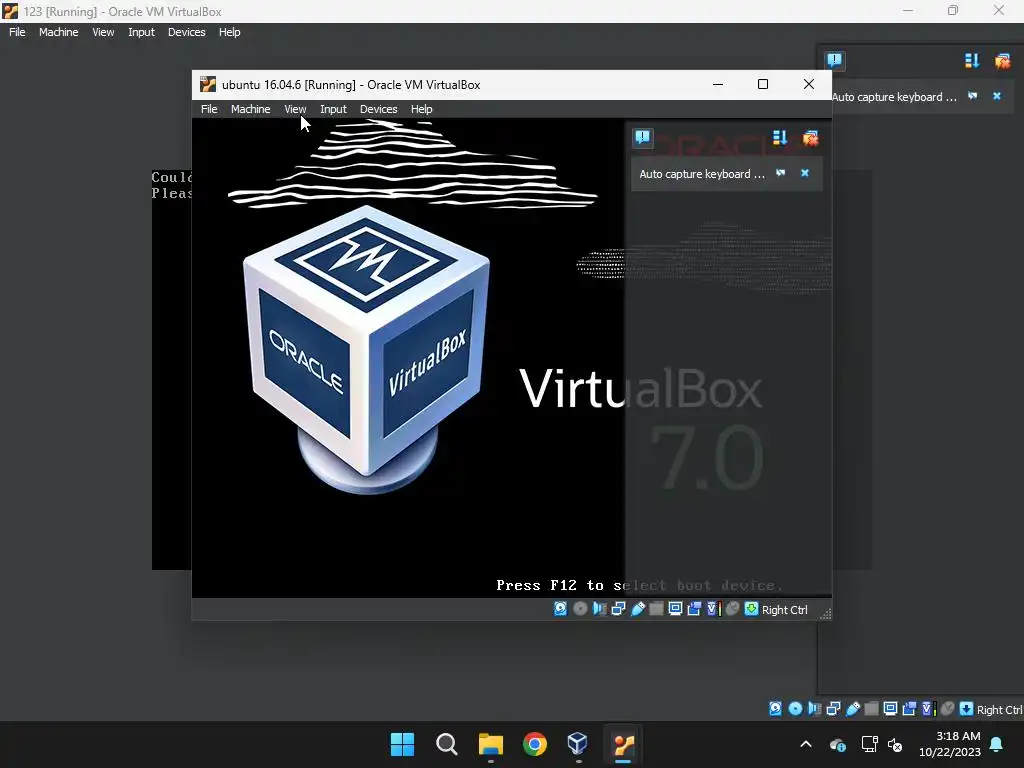Click sort notifications icon in 123 VM panel
The height and width of the screenshot is (768, 1024).
click(x=972, y=61)
